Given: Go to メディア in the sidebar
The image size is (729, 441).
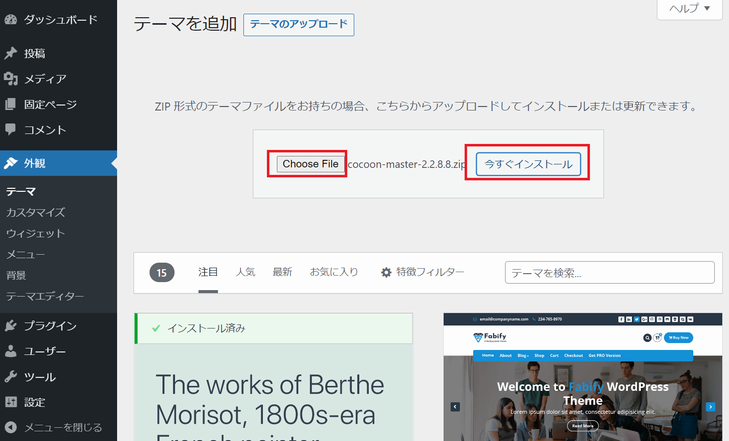Looking at the screenshot, I should pyautogui.click(x=59, y=79).
